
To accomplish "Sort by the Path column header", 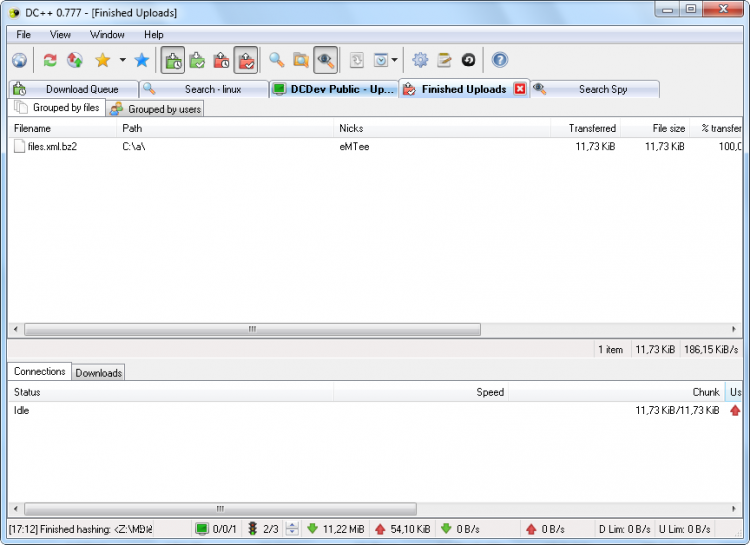I will [x=225, y=128].
